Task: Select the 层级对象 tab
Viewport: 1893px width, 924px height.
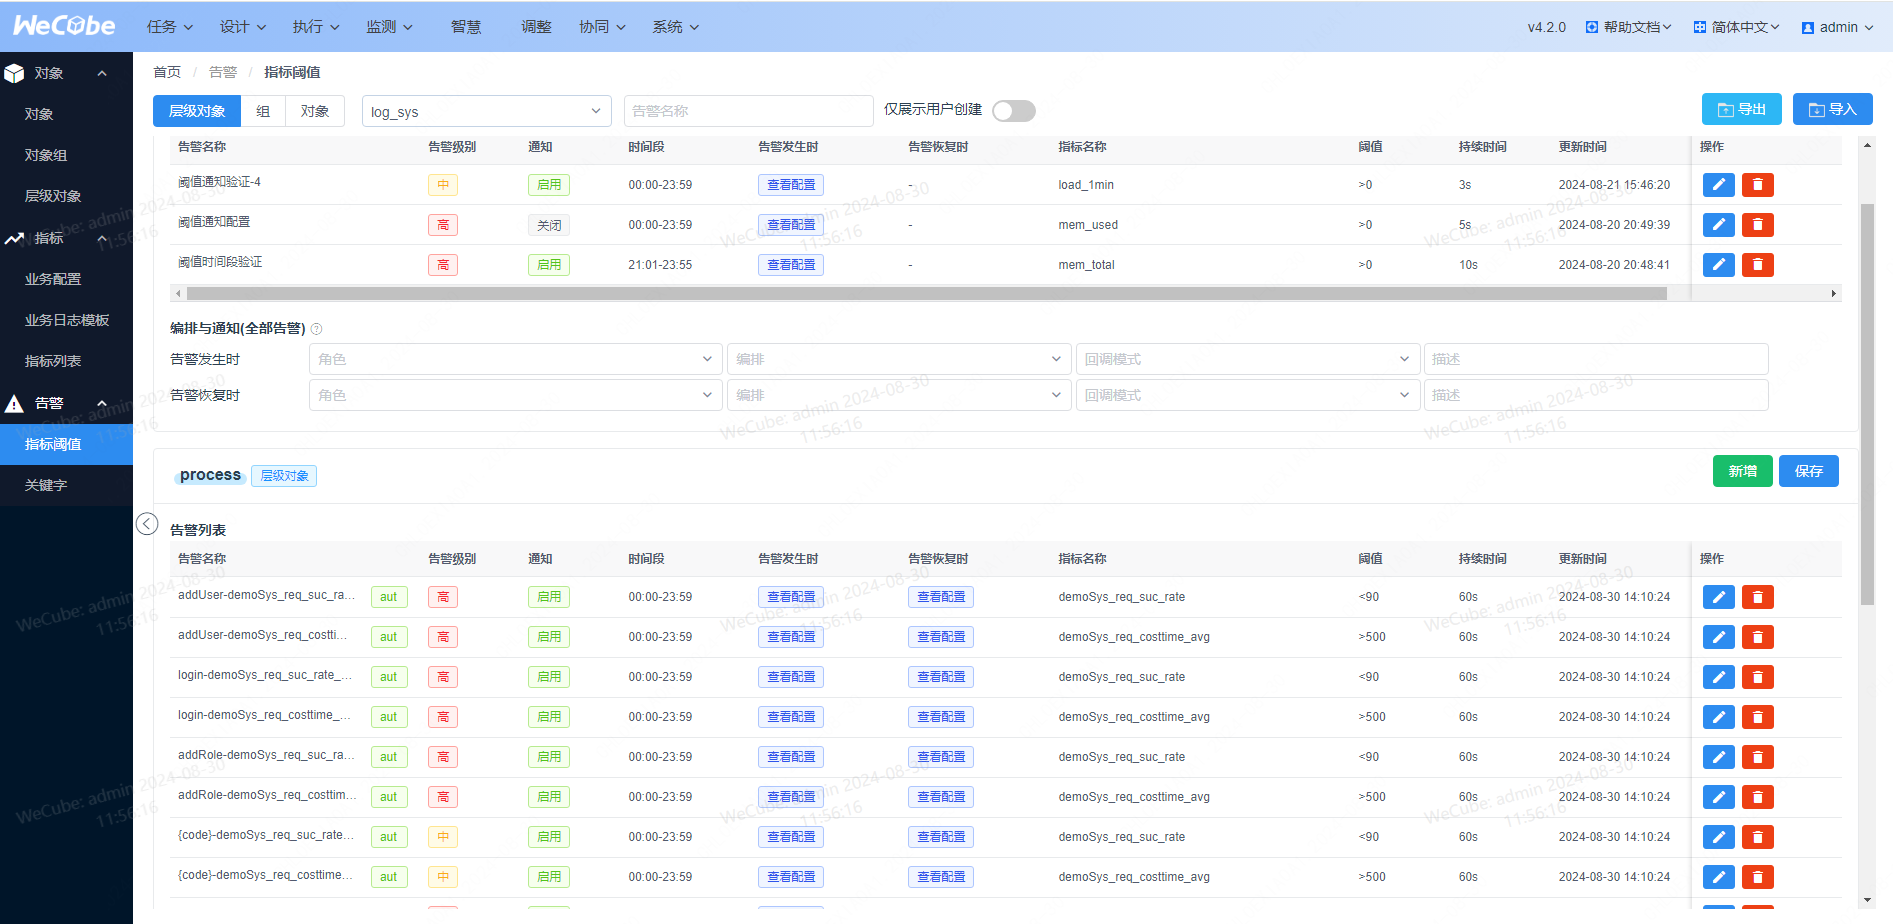Action: click(197, 111)
